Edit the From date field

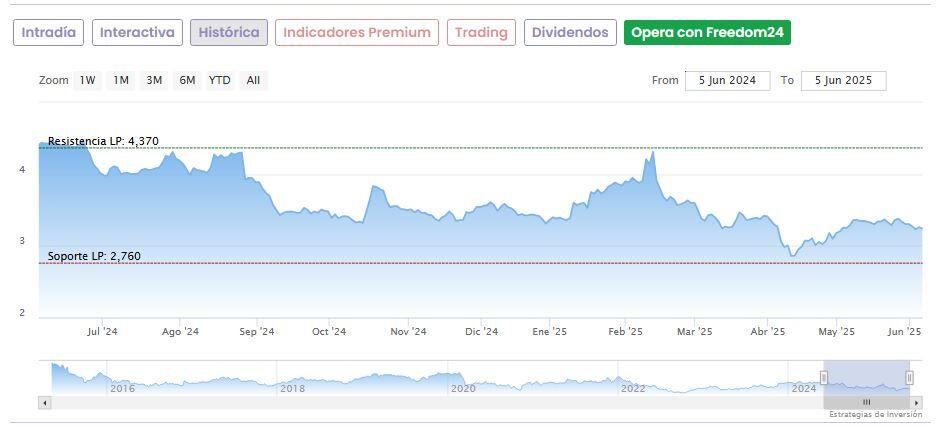click(727, 81)
